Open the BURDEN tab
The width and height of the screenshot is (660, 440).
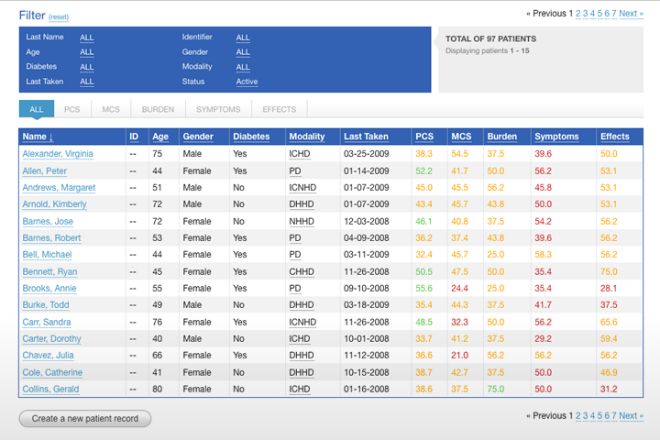coord(158,109)
